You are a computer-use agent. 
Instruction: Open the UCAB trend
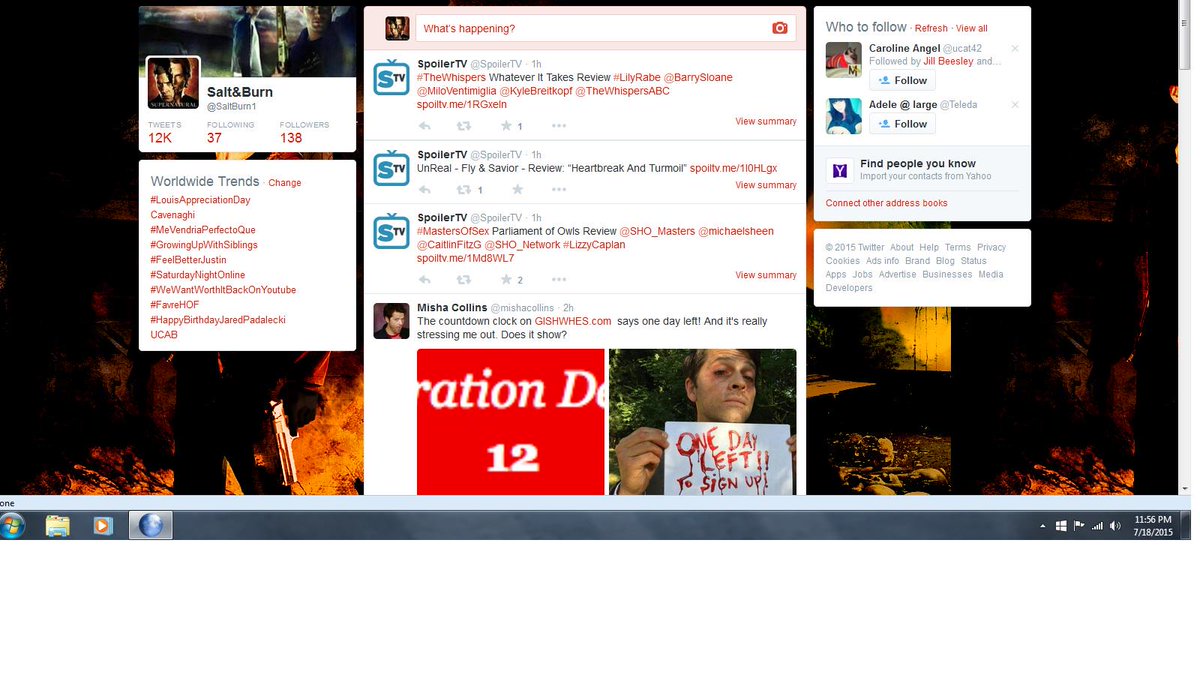point(164,335)
